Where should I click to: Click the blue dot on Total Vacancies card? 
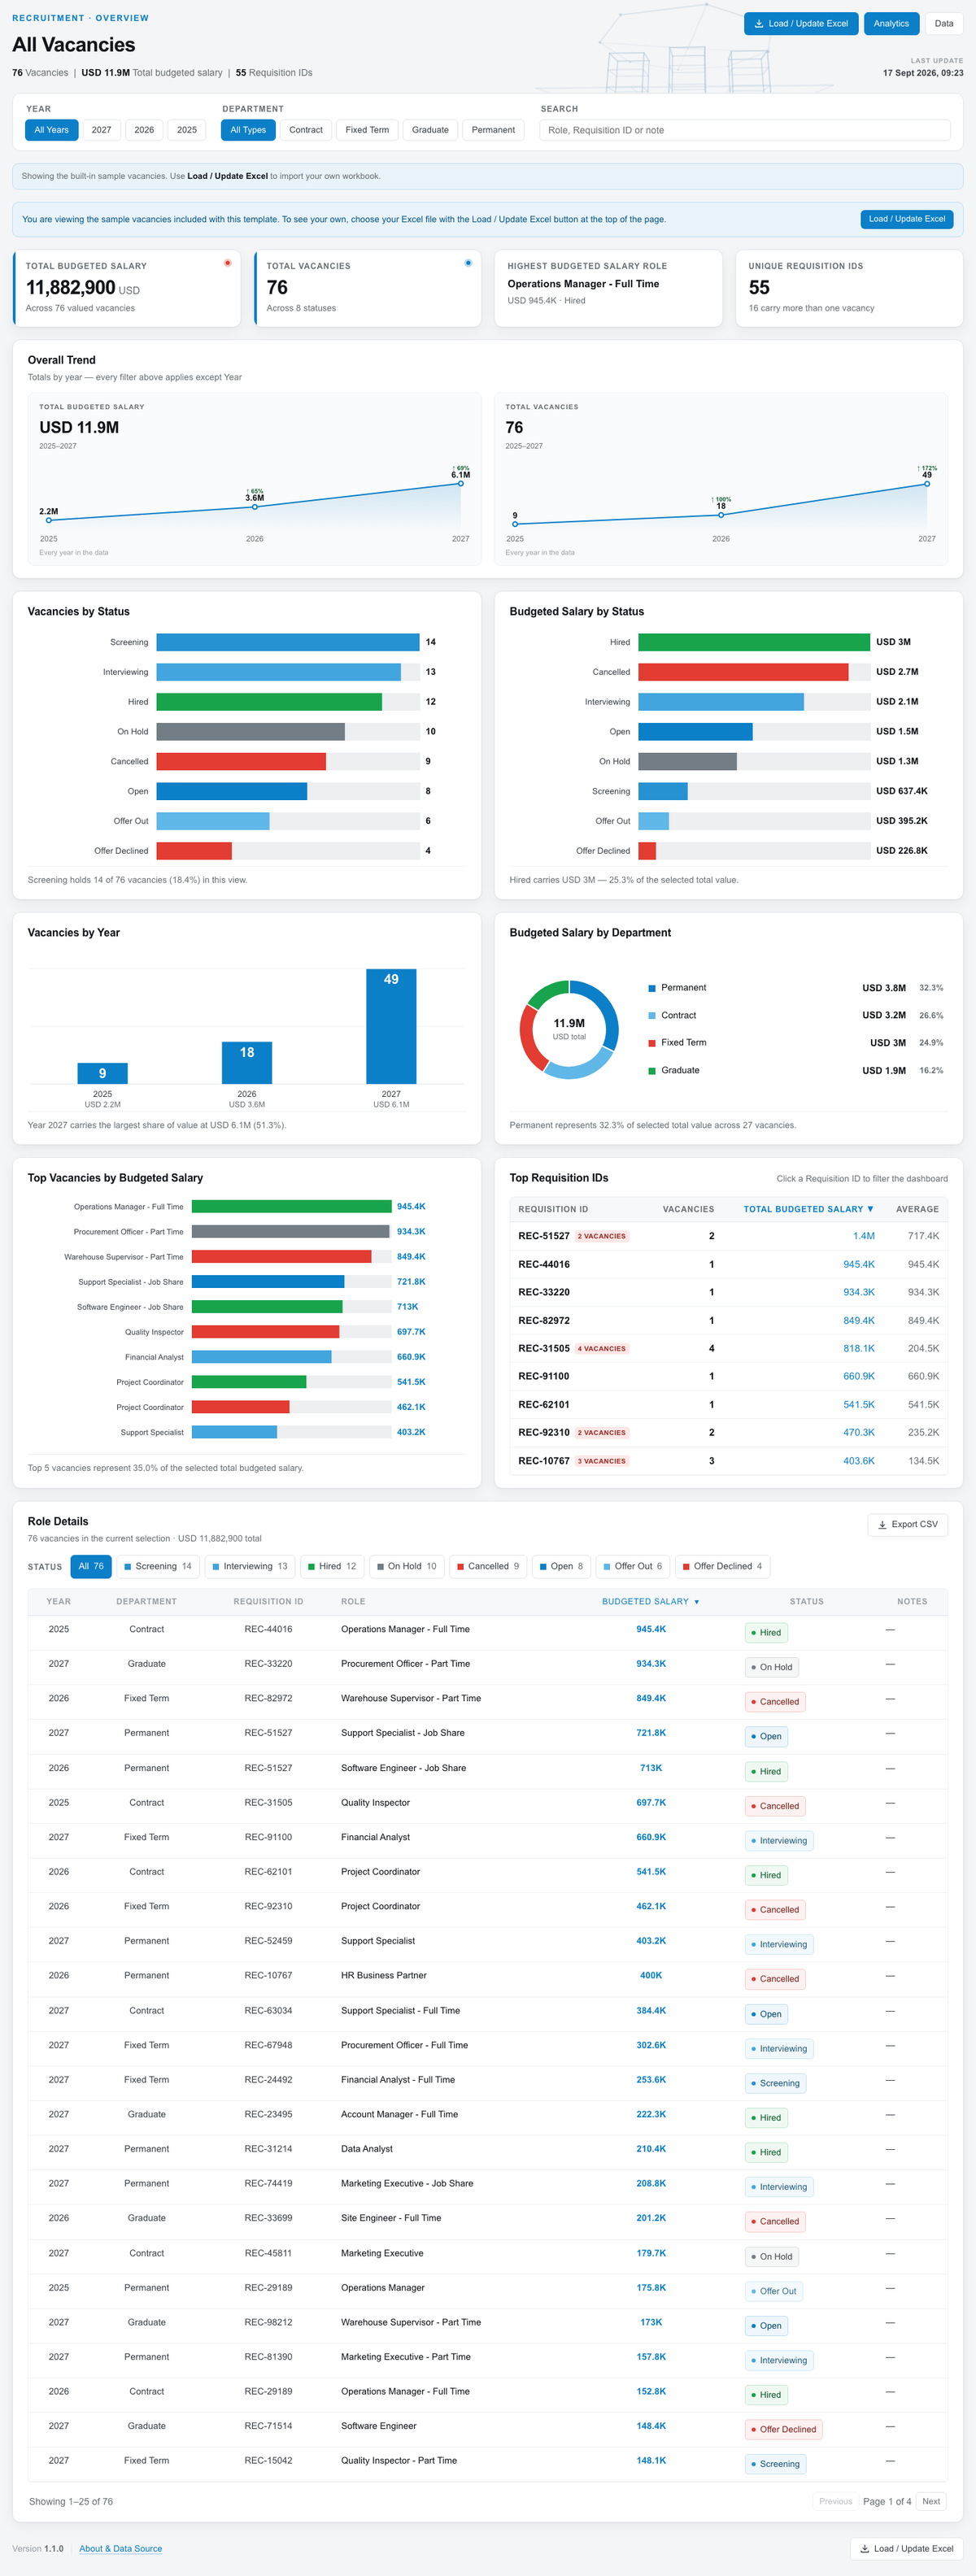click(468, 263)
